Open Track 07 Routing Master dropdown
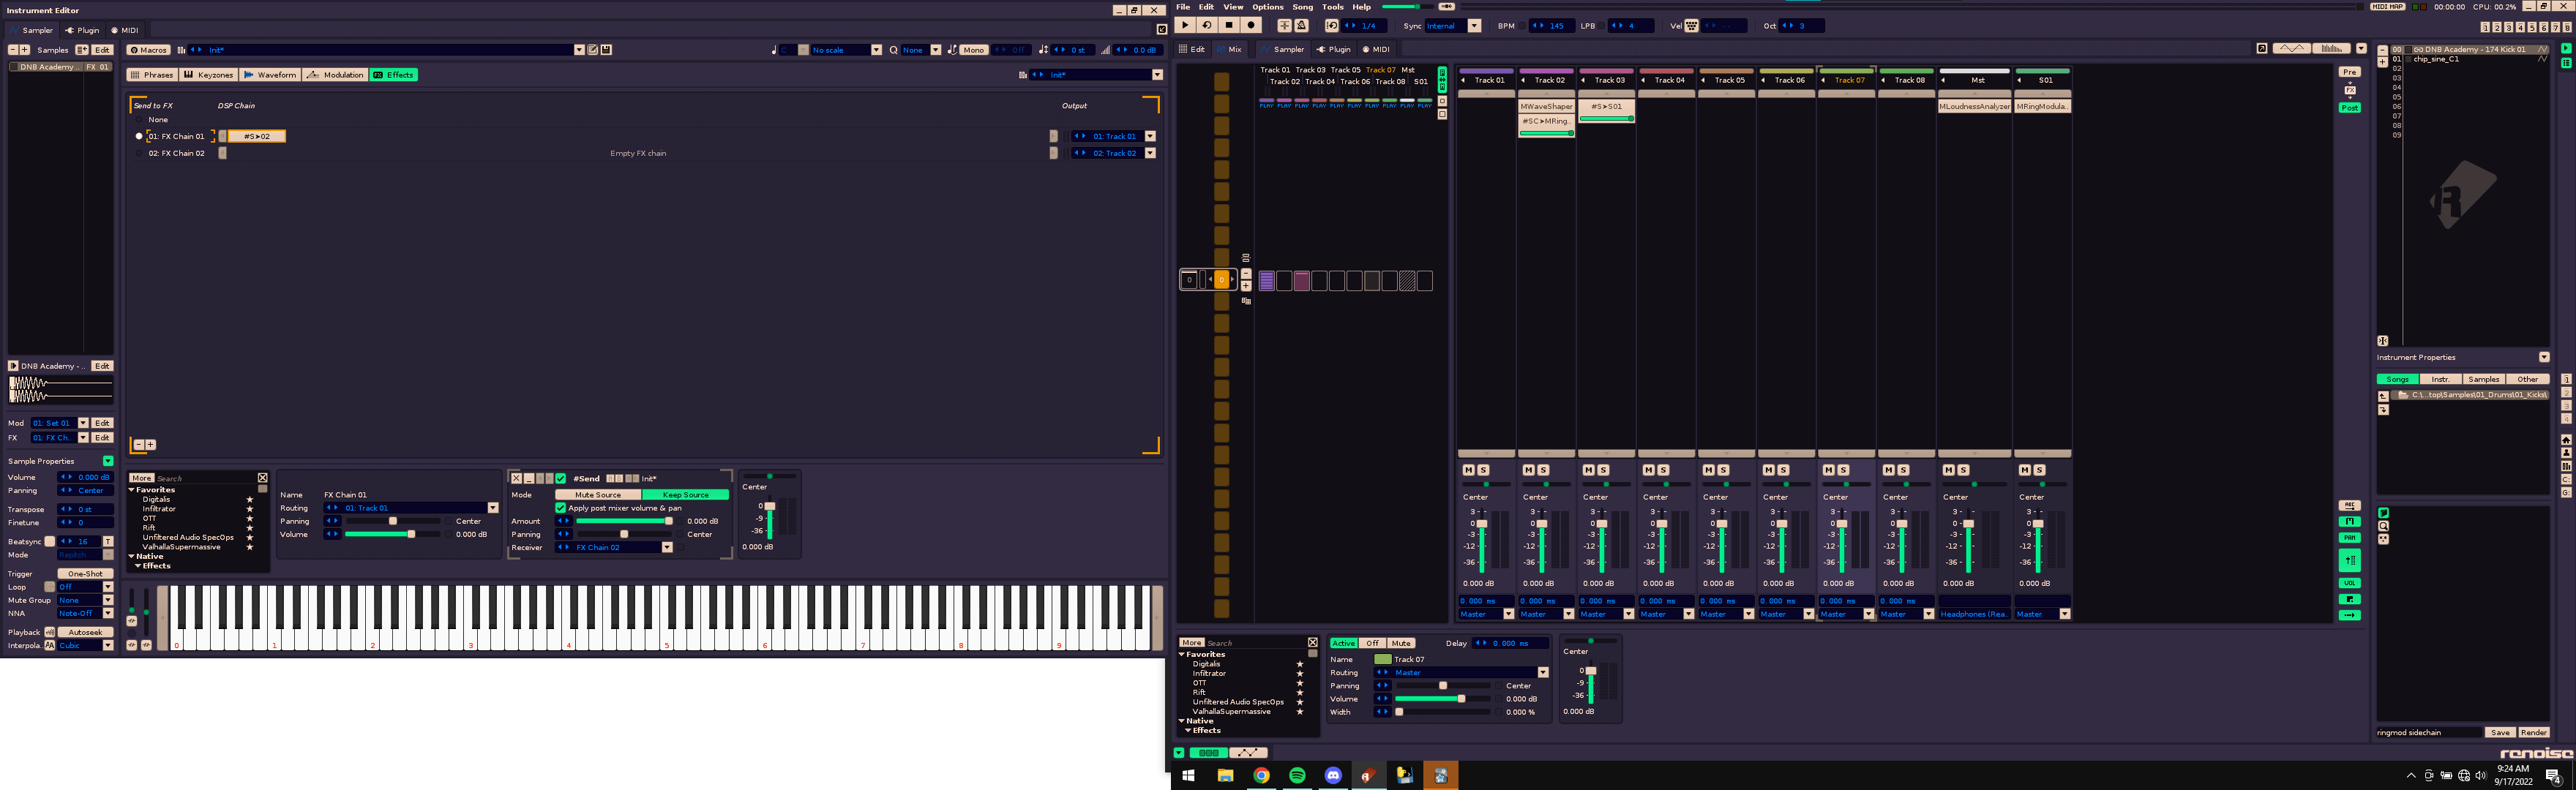The width and height of the screenshot is (2576, 790). click(1543, 673)
